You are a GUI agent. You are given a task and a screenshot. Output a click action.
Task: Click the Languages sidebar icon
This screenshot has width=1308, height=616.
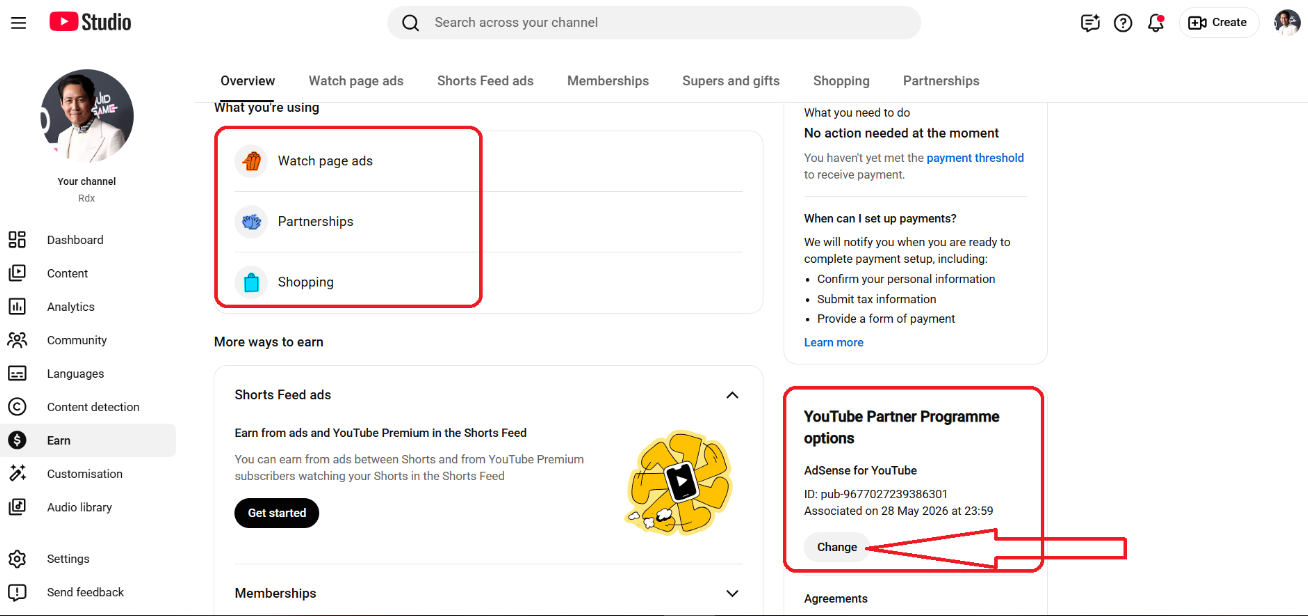click(x=17, y=374)
